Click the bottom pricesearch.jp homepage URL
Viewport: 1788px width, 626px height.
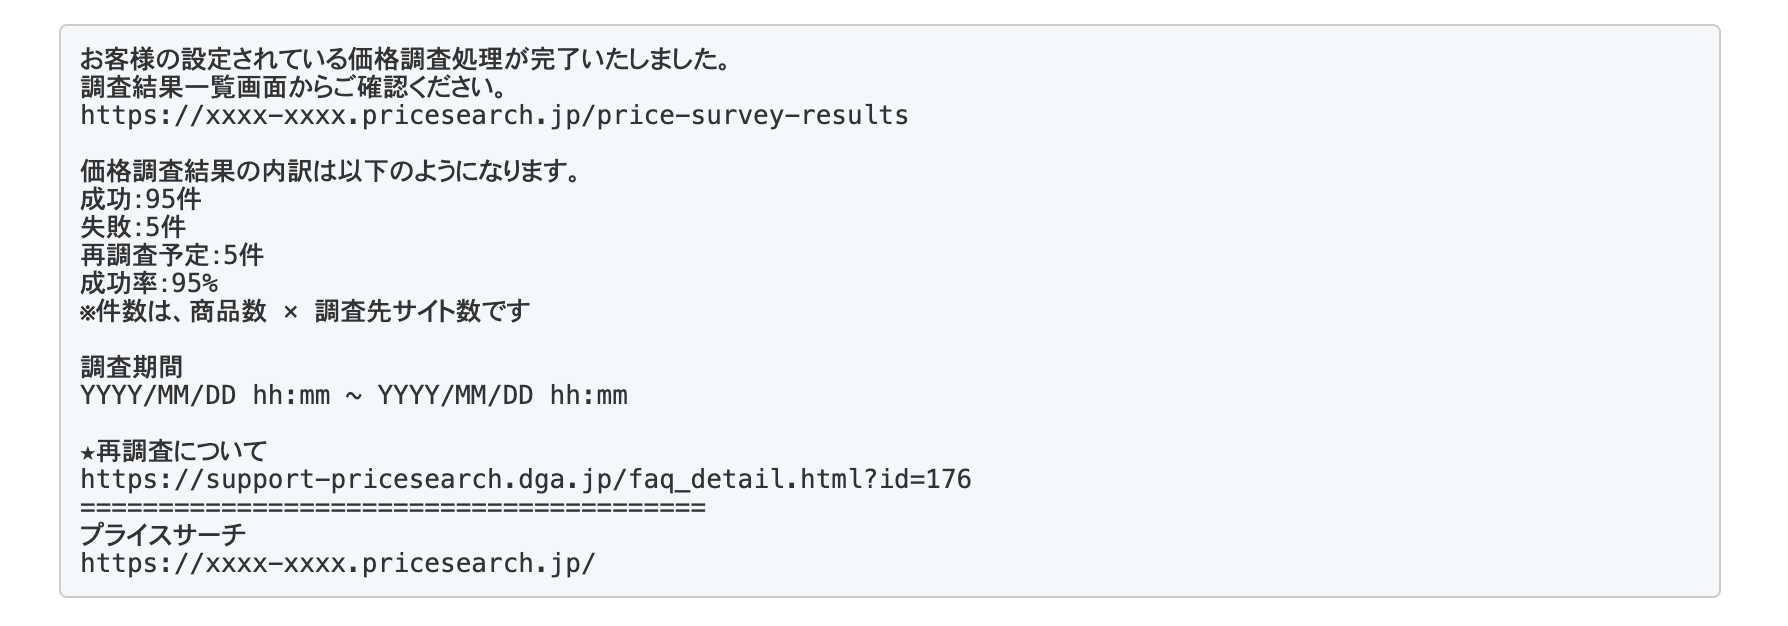(337, 564)
